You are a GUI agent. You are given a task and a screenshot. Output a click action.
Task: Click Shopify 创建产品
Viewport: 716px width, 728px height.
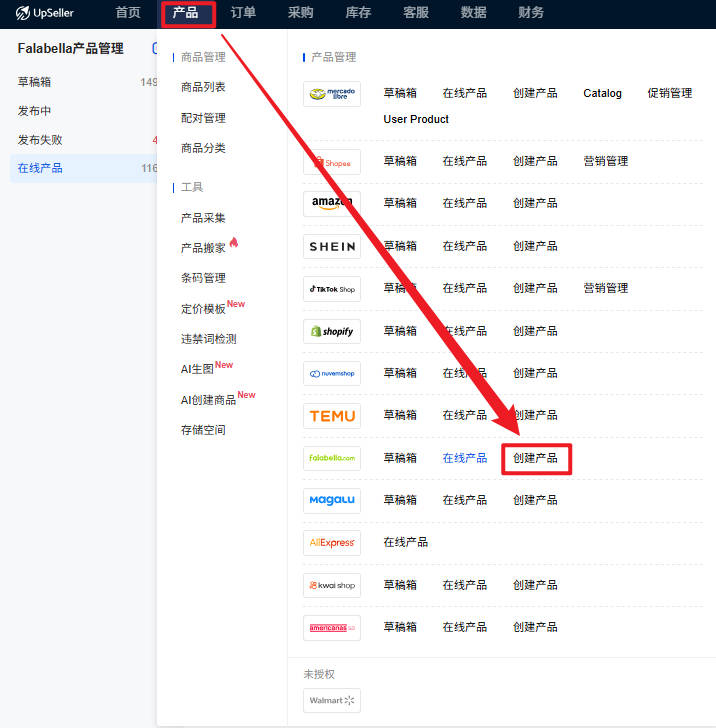535,331
